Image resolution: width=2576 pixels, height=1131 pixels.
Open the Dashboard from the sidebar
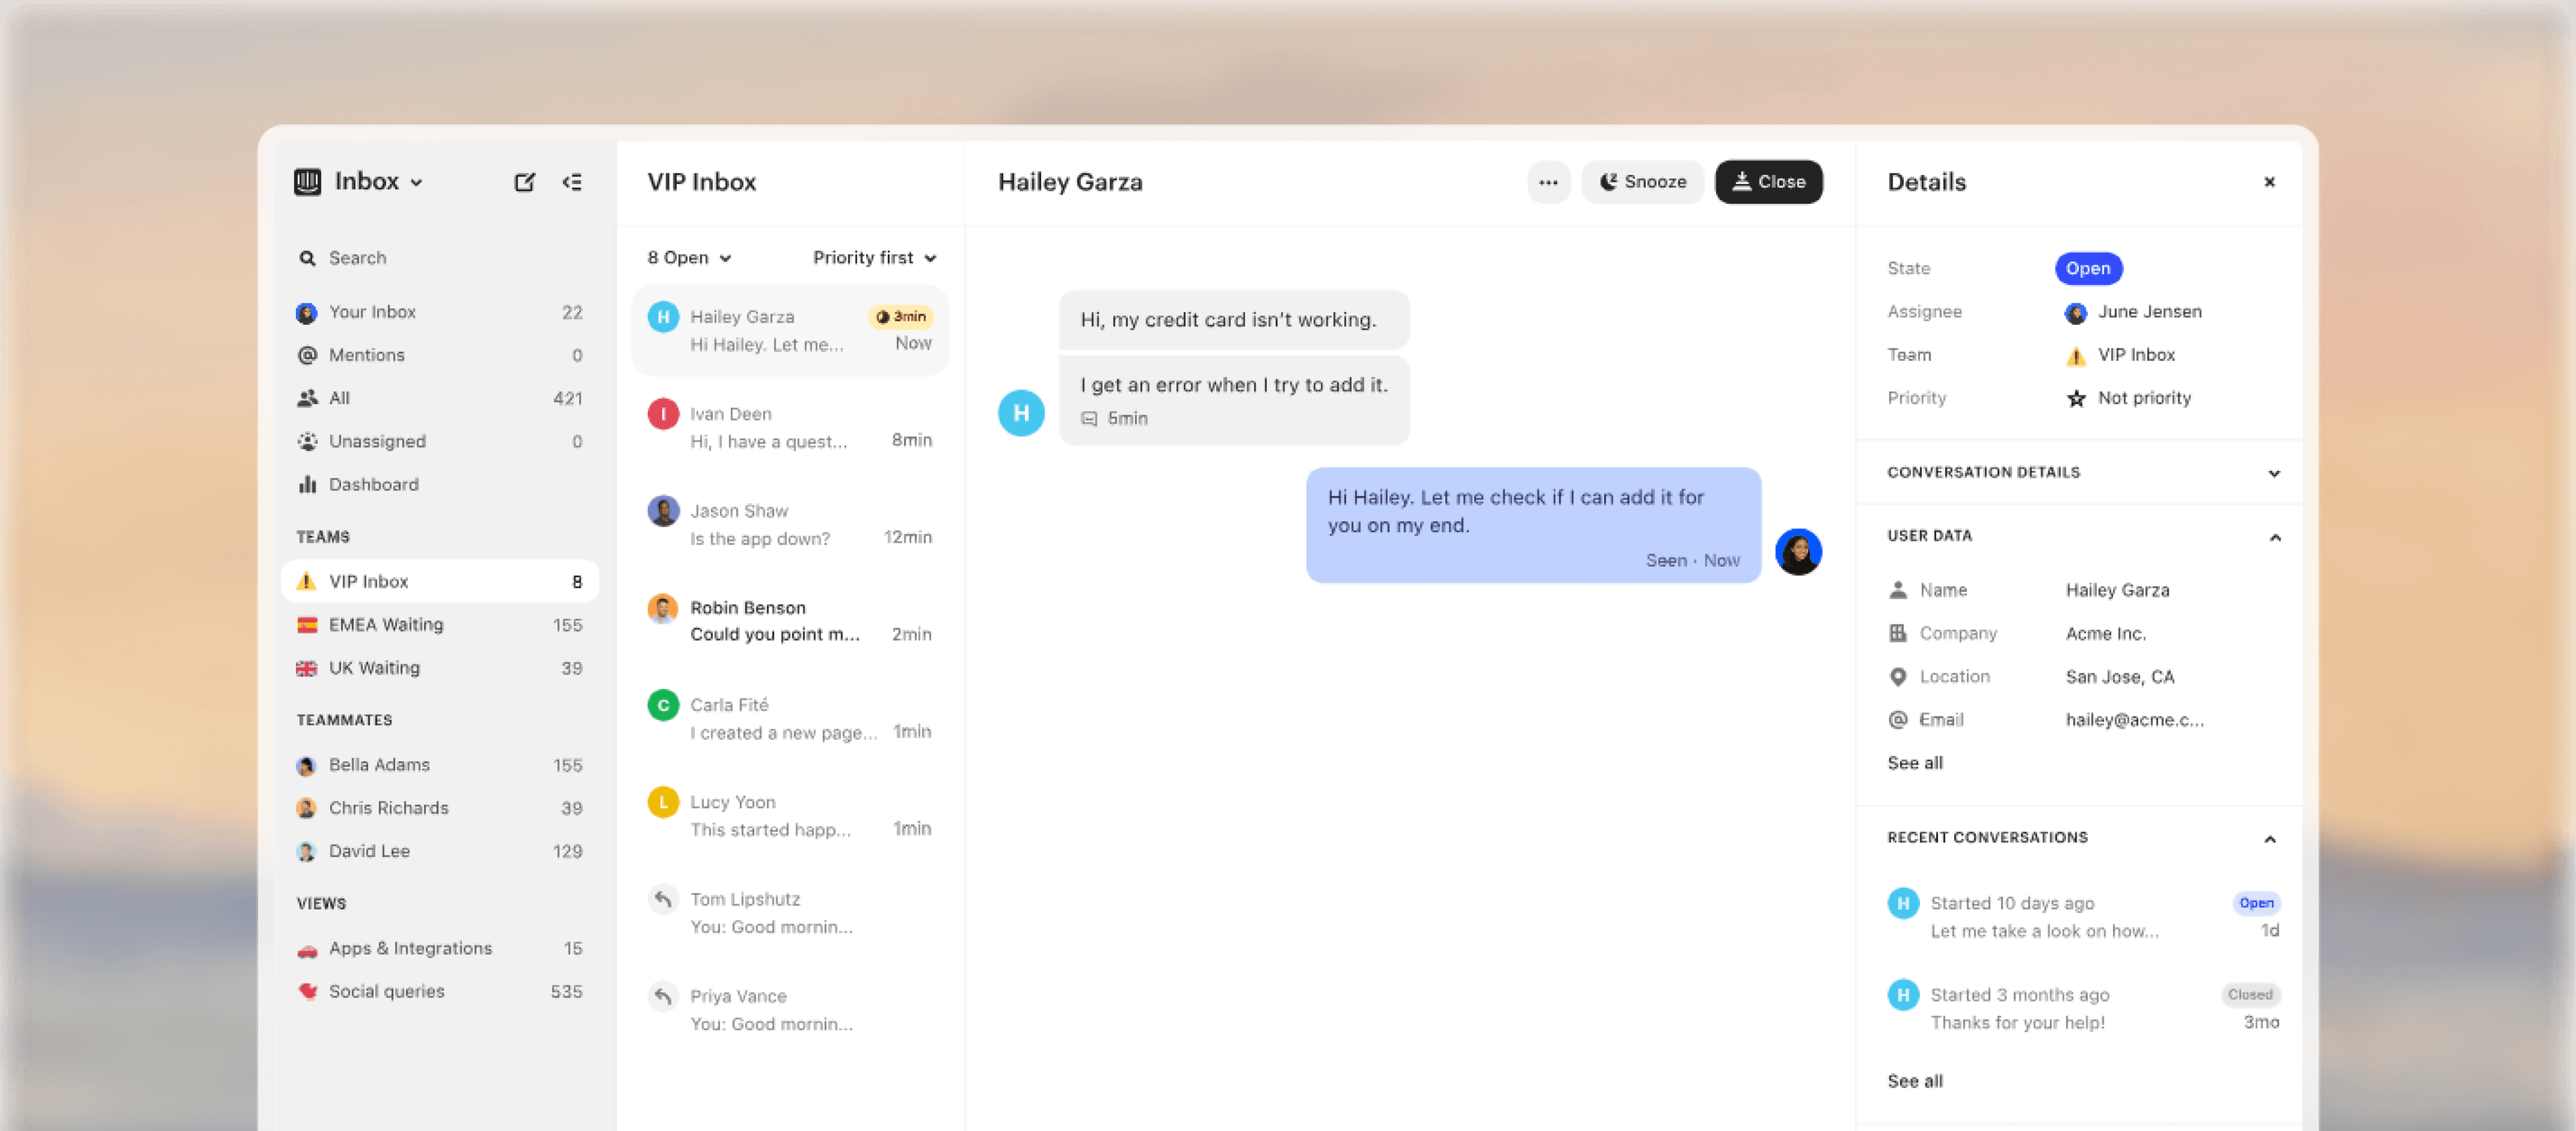374,484
